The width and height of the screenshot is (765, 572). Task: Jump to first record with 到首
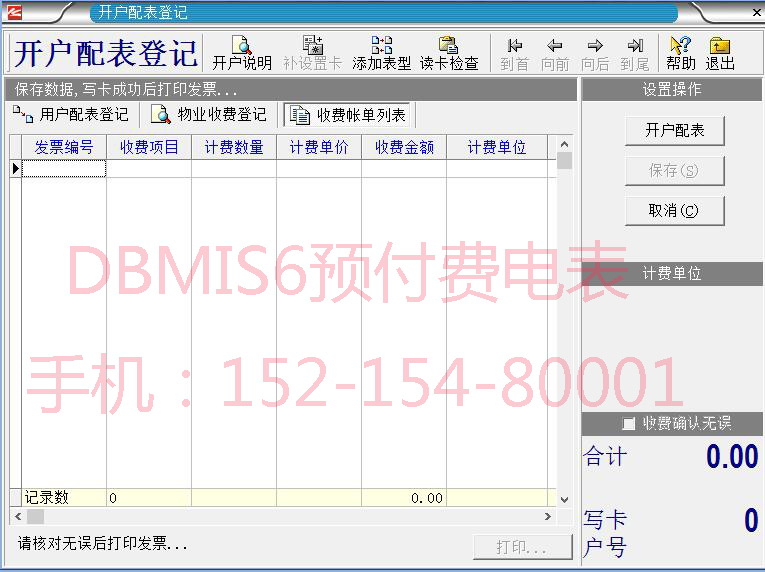pyautogui.click(x=514, y=53)
